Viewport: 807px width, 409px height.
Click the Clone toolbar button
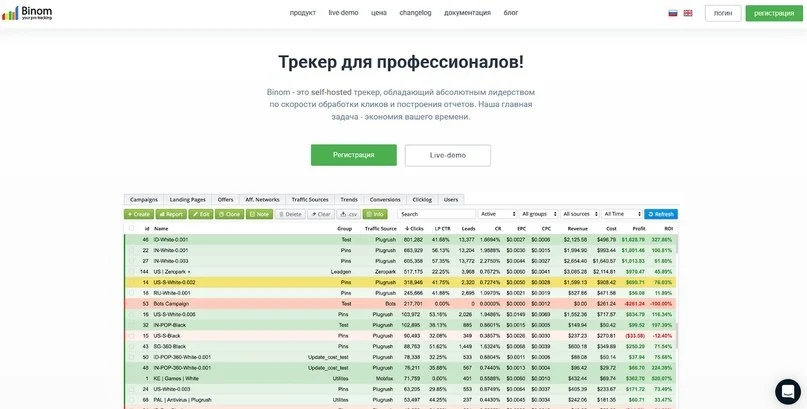230,214
